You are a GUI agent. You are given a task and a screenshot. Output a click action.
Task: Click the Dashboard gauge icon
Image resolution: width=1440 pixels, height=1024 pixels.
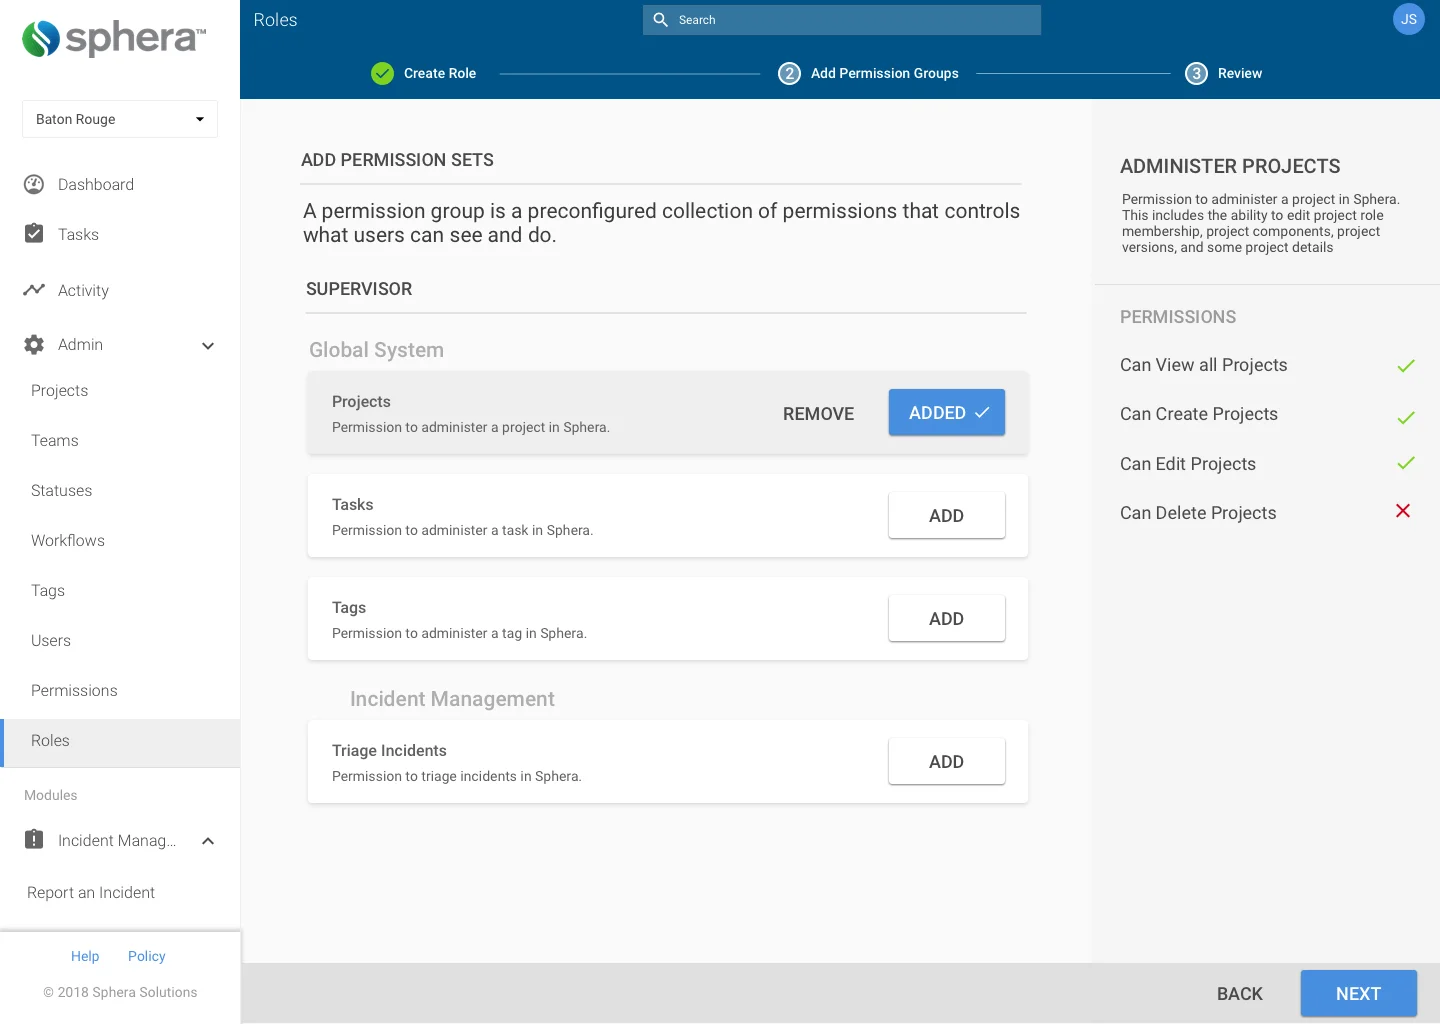(34, 184)
